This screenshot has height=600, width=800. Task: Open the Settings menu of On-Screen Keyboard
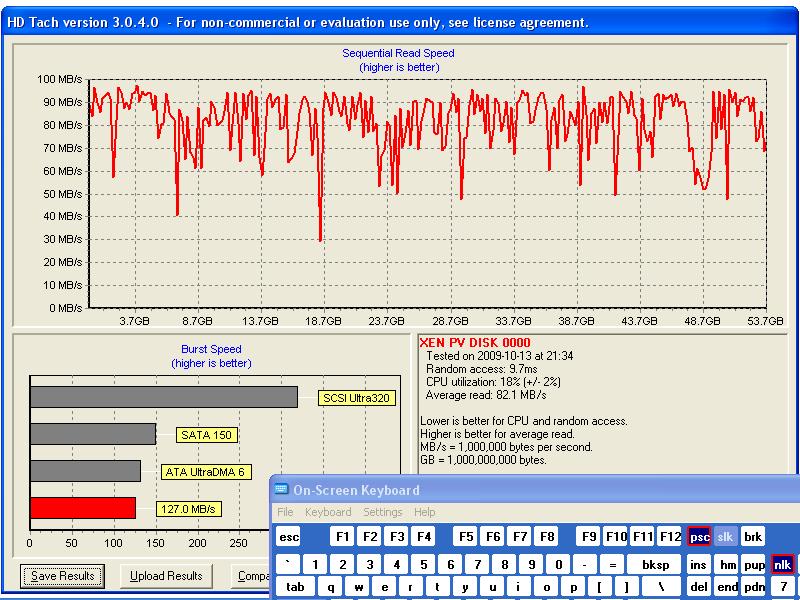click(382, 512)
